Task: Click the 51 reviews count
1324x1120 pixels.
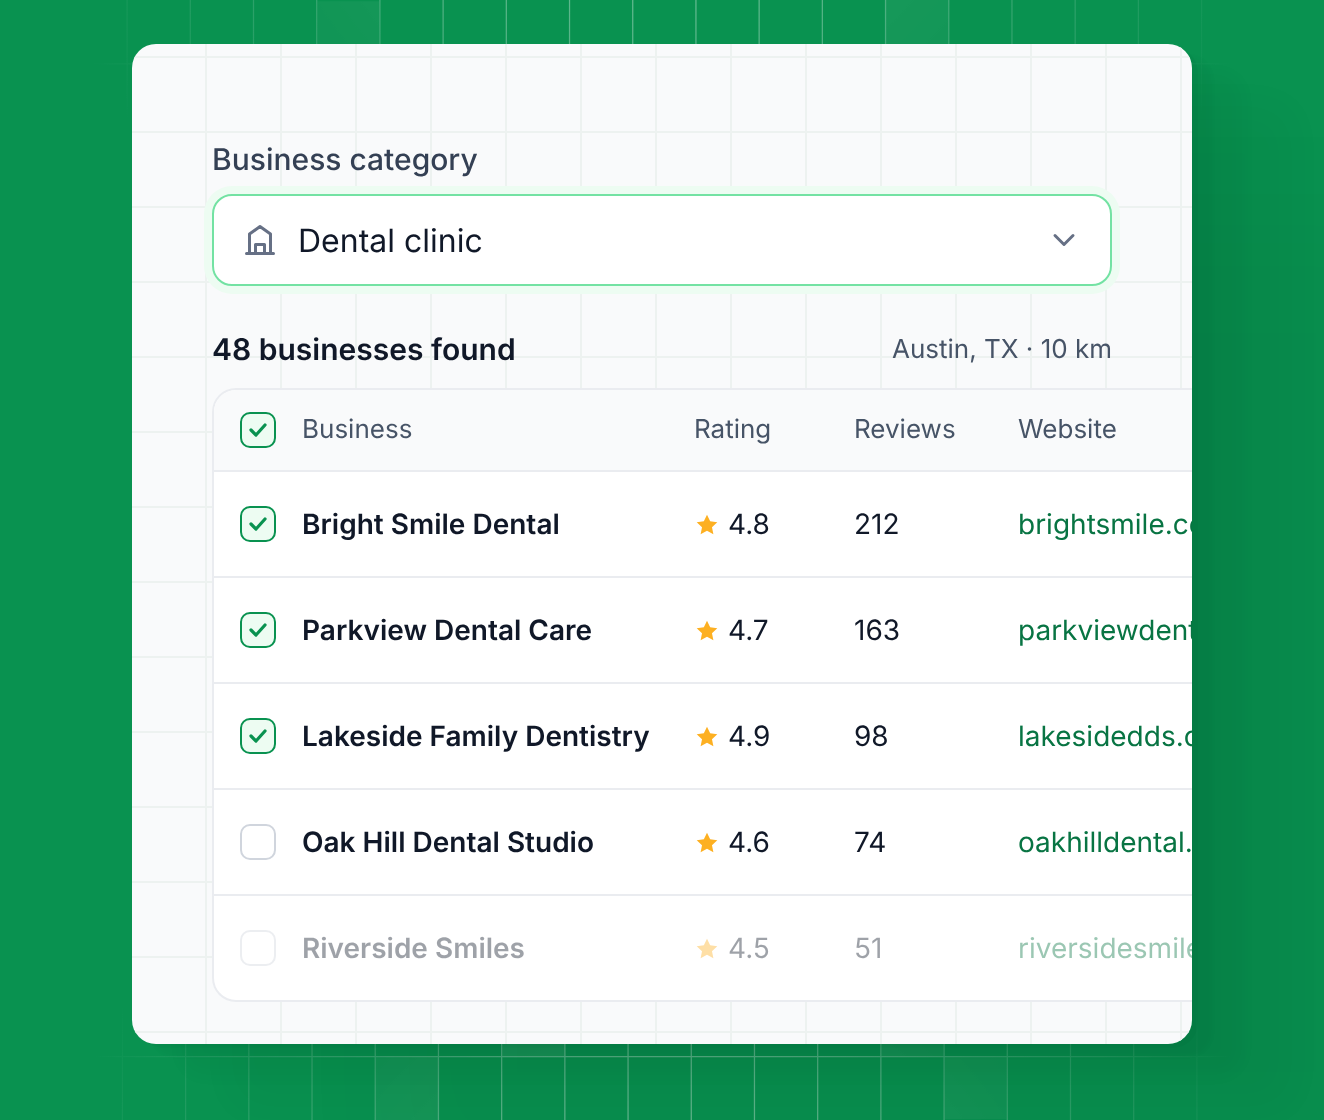Action: 869,948
